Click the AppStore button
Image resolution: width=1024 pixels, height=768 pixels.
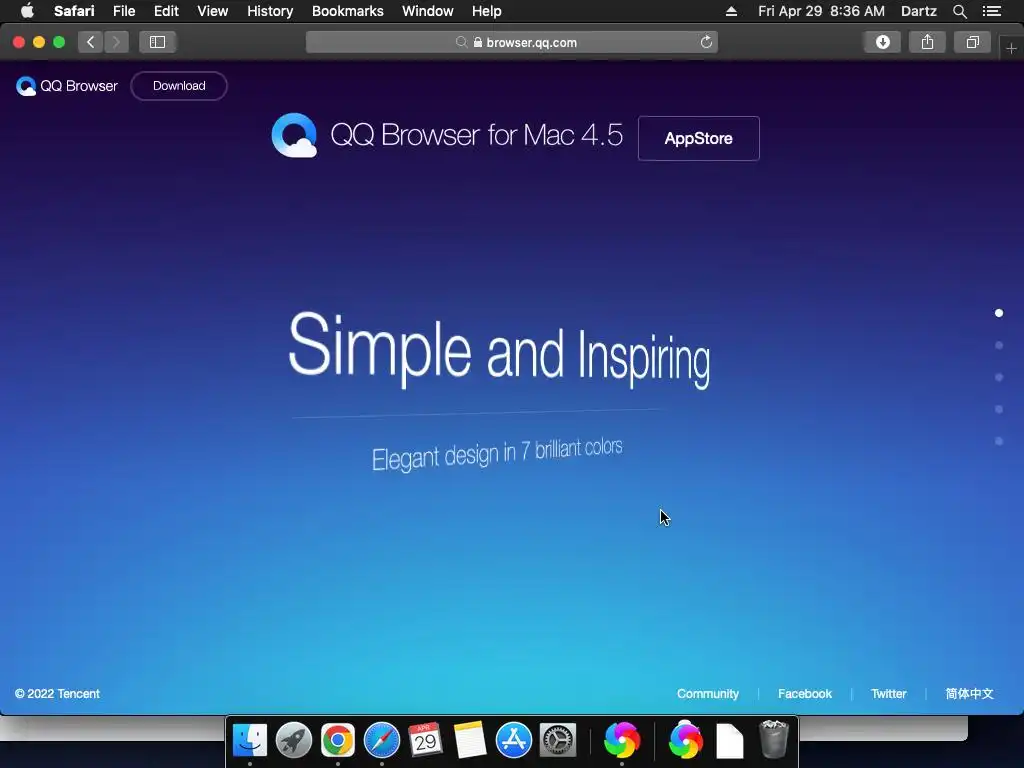699,138
